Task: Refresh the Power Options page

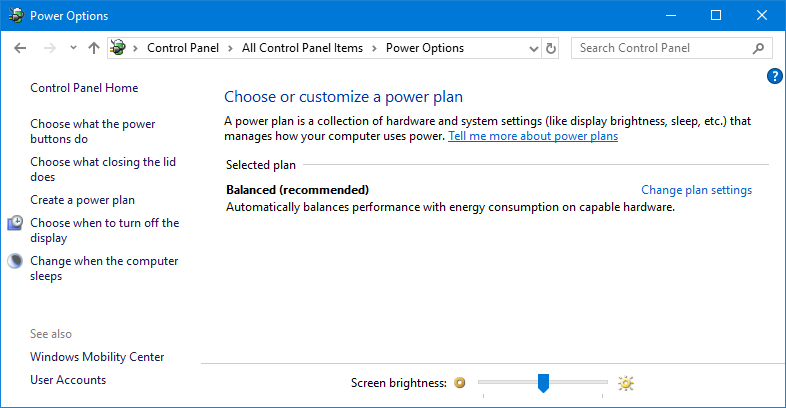Action: (550, 48)
